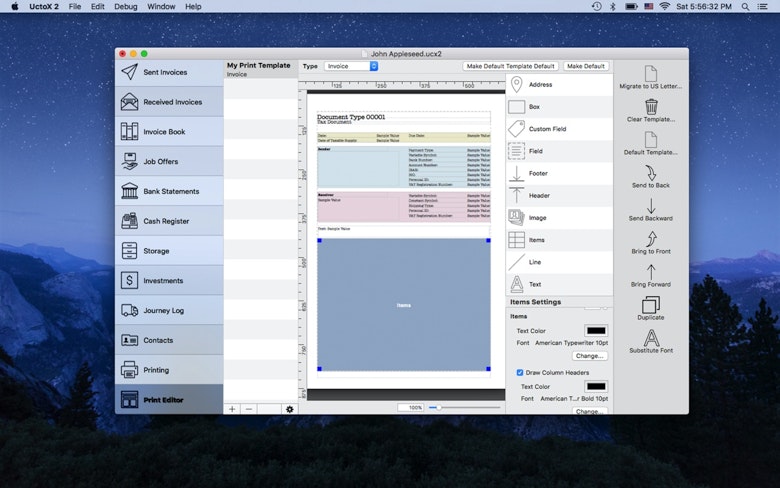Image resolution: width=780 pixels, height=488 pixels.
Task: Insert a Footer element
Action: click(x=516, y=174)
